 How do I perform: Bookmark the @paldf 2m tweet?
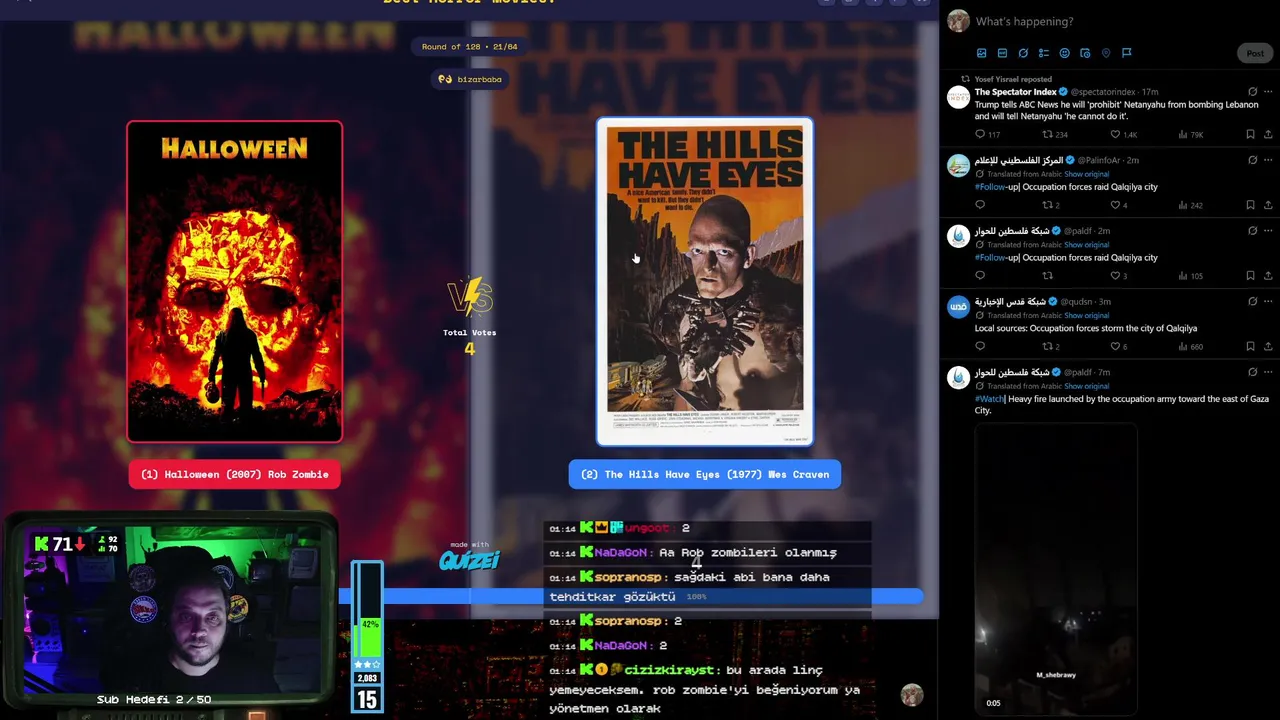click(x=1250, y=276)
